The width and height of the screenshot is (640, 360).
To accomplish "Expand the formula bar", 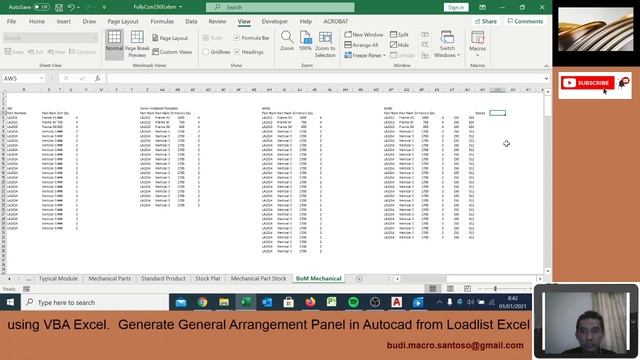I will (546, 78).
